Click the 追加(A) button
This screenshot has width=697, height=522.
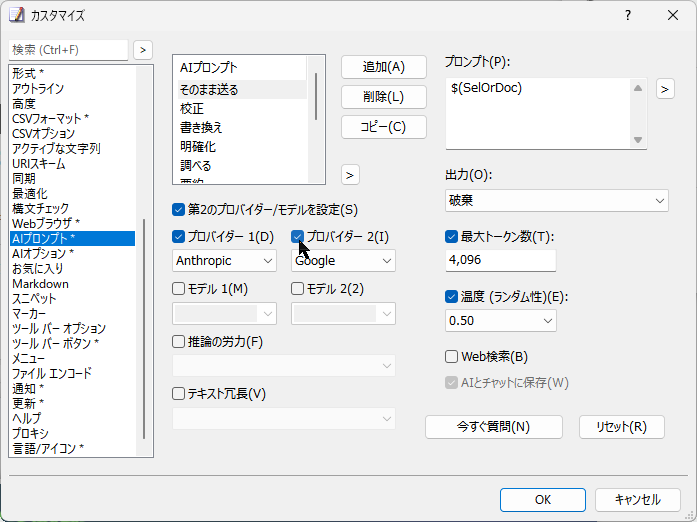(384, 67)
